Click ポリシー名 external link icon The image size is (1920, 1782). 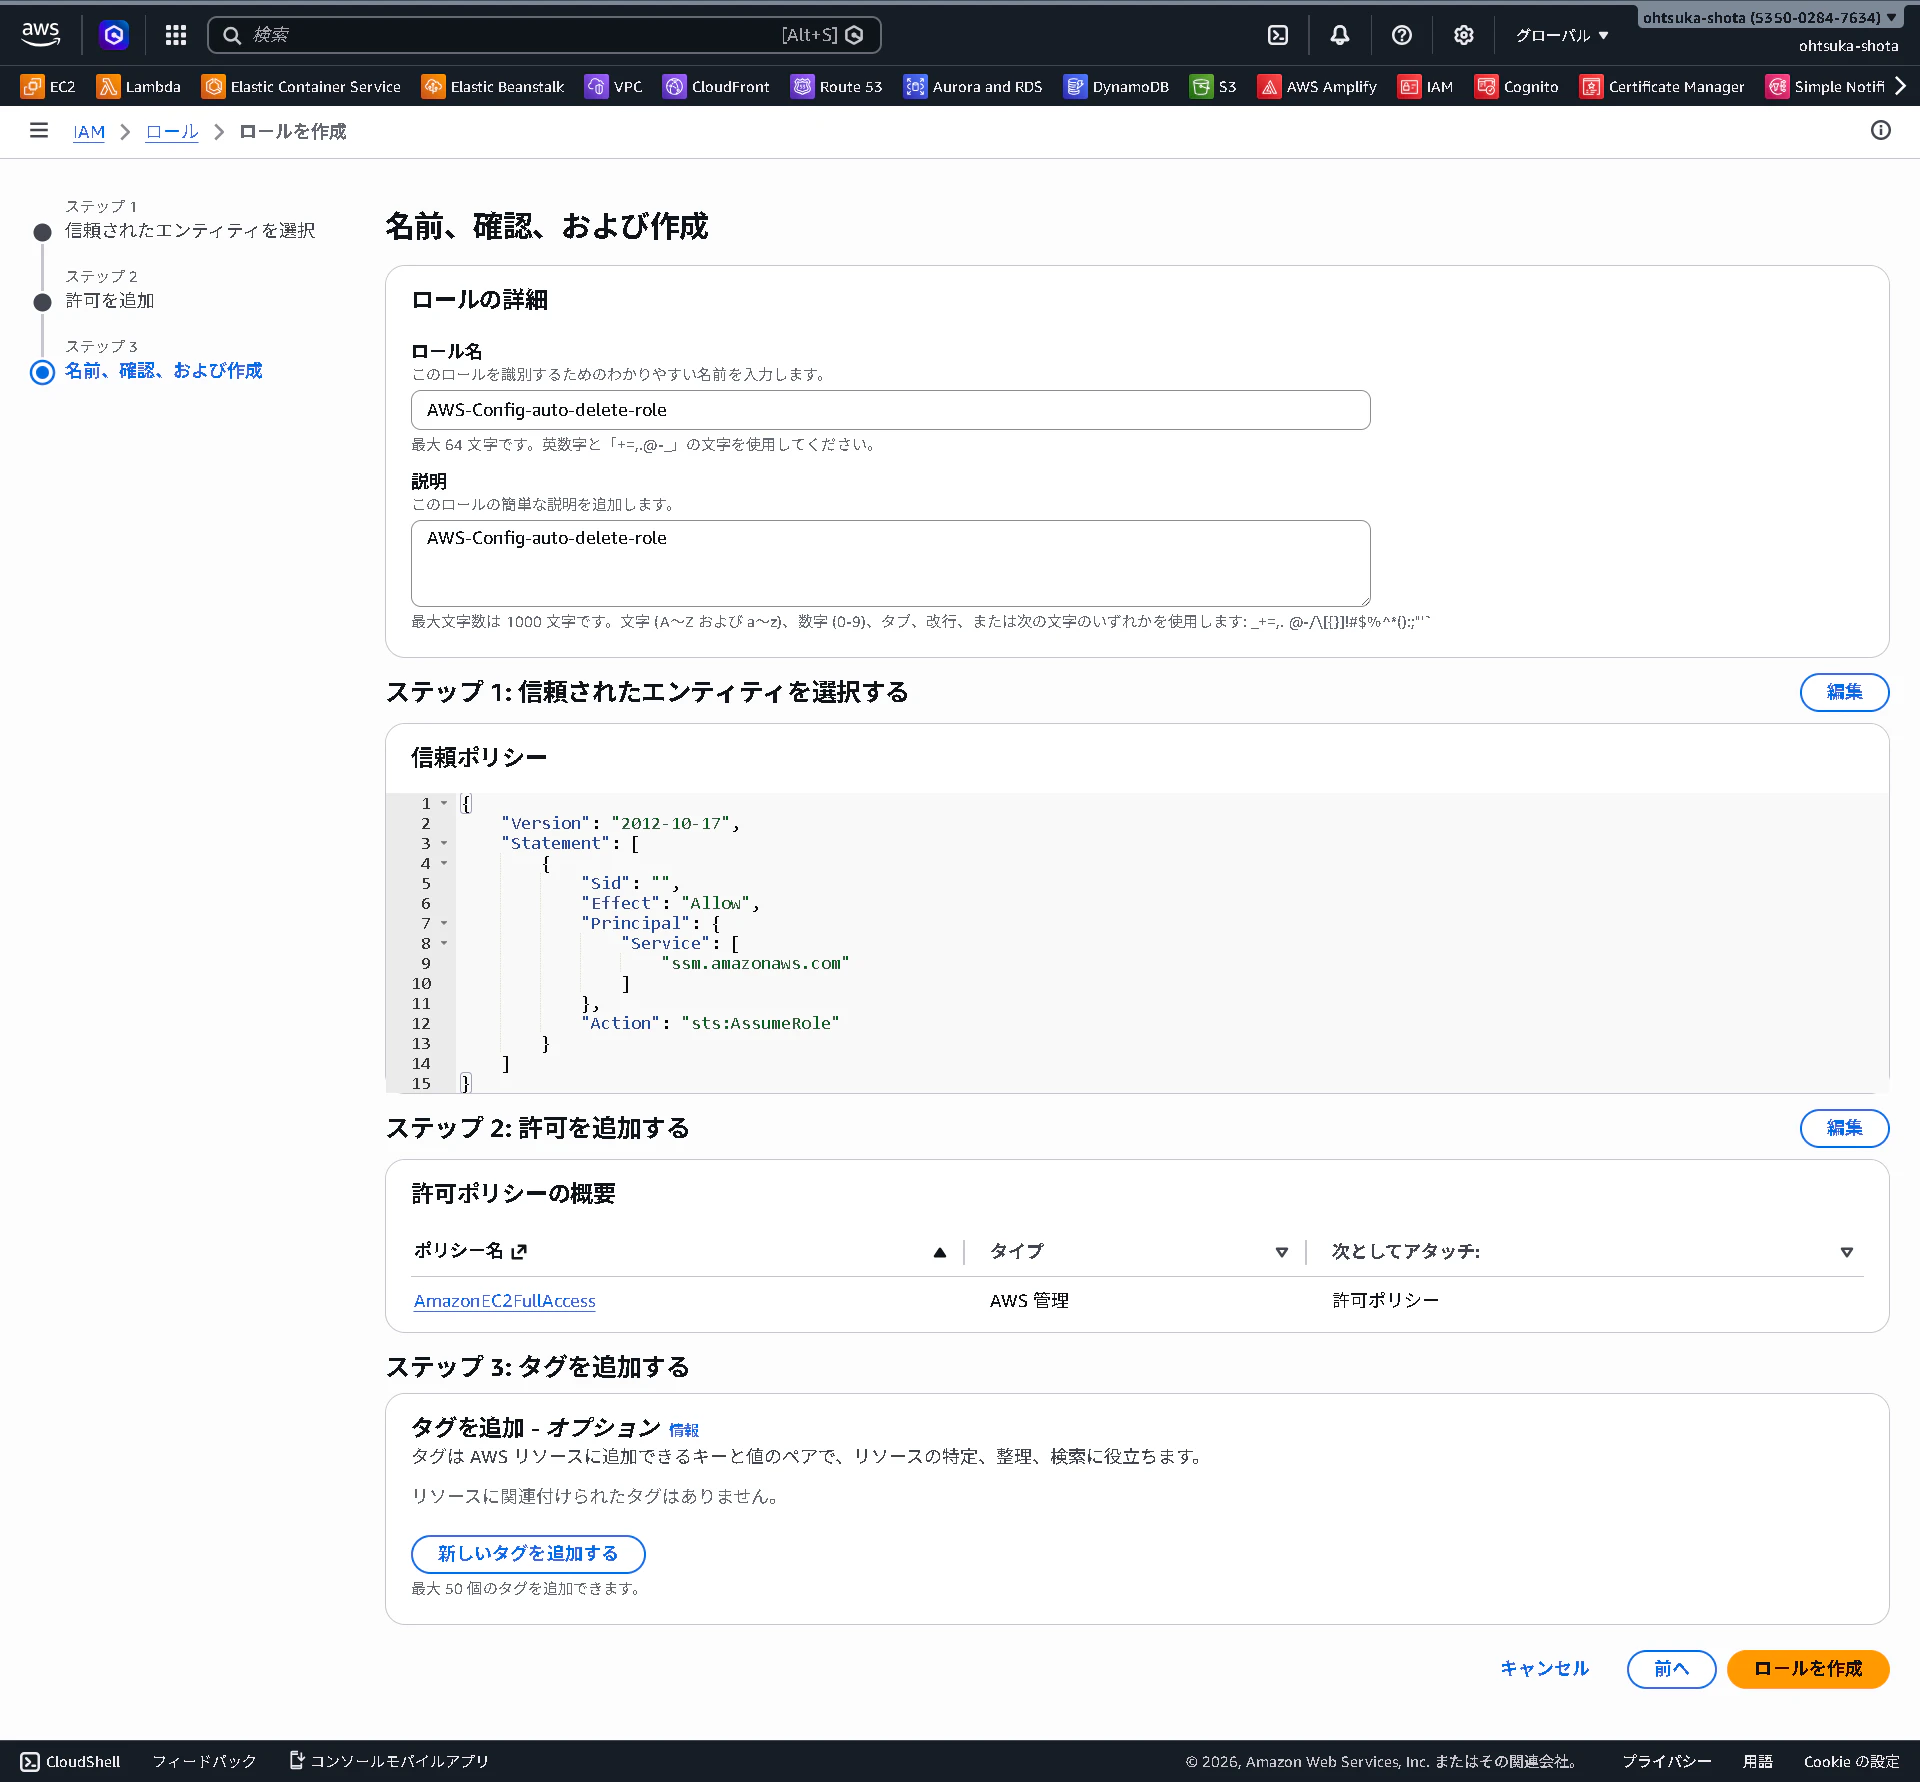(x=519, y=1252)
